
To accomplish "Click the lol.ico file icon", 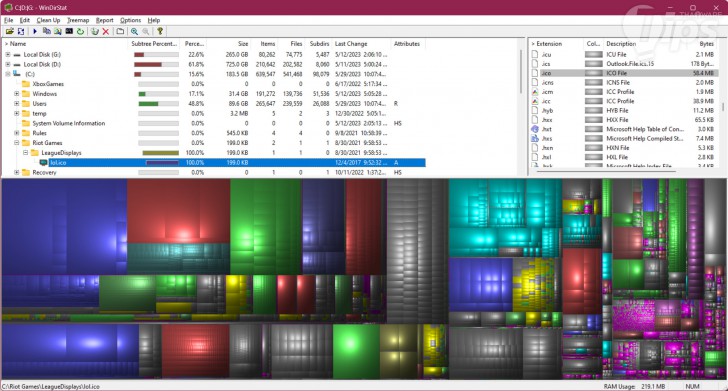I will tap(44, 163).
